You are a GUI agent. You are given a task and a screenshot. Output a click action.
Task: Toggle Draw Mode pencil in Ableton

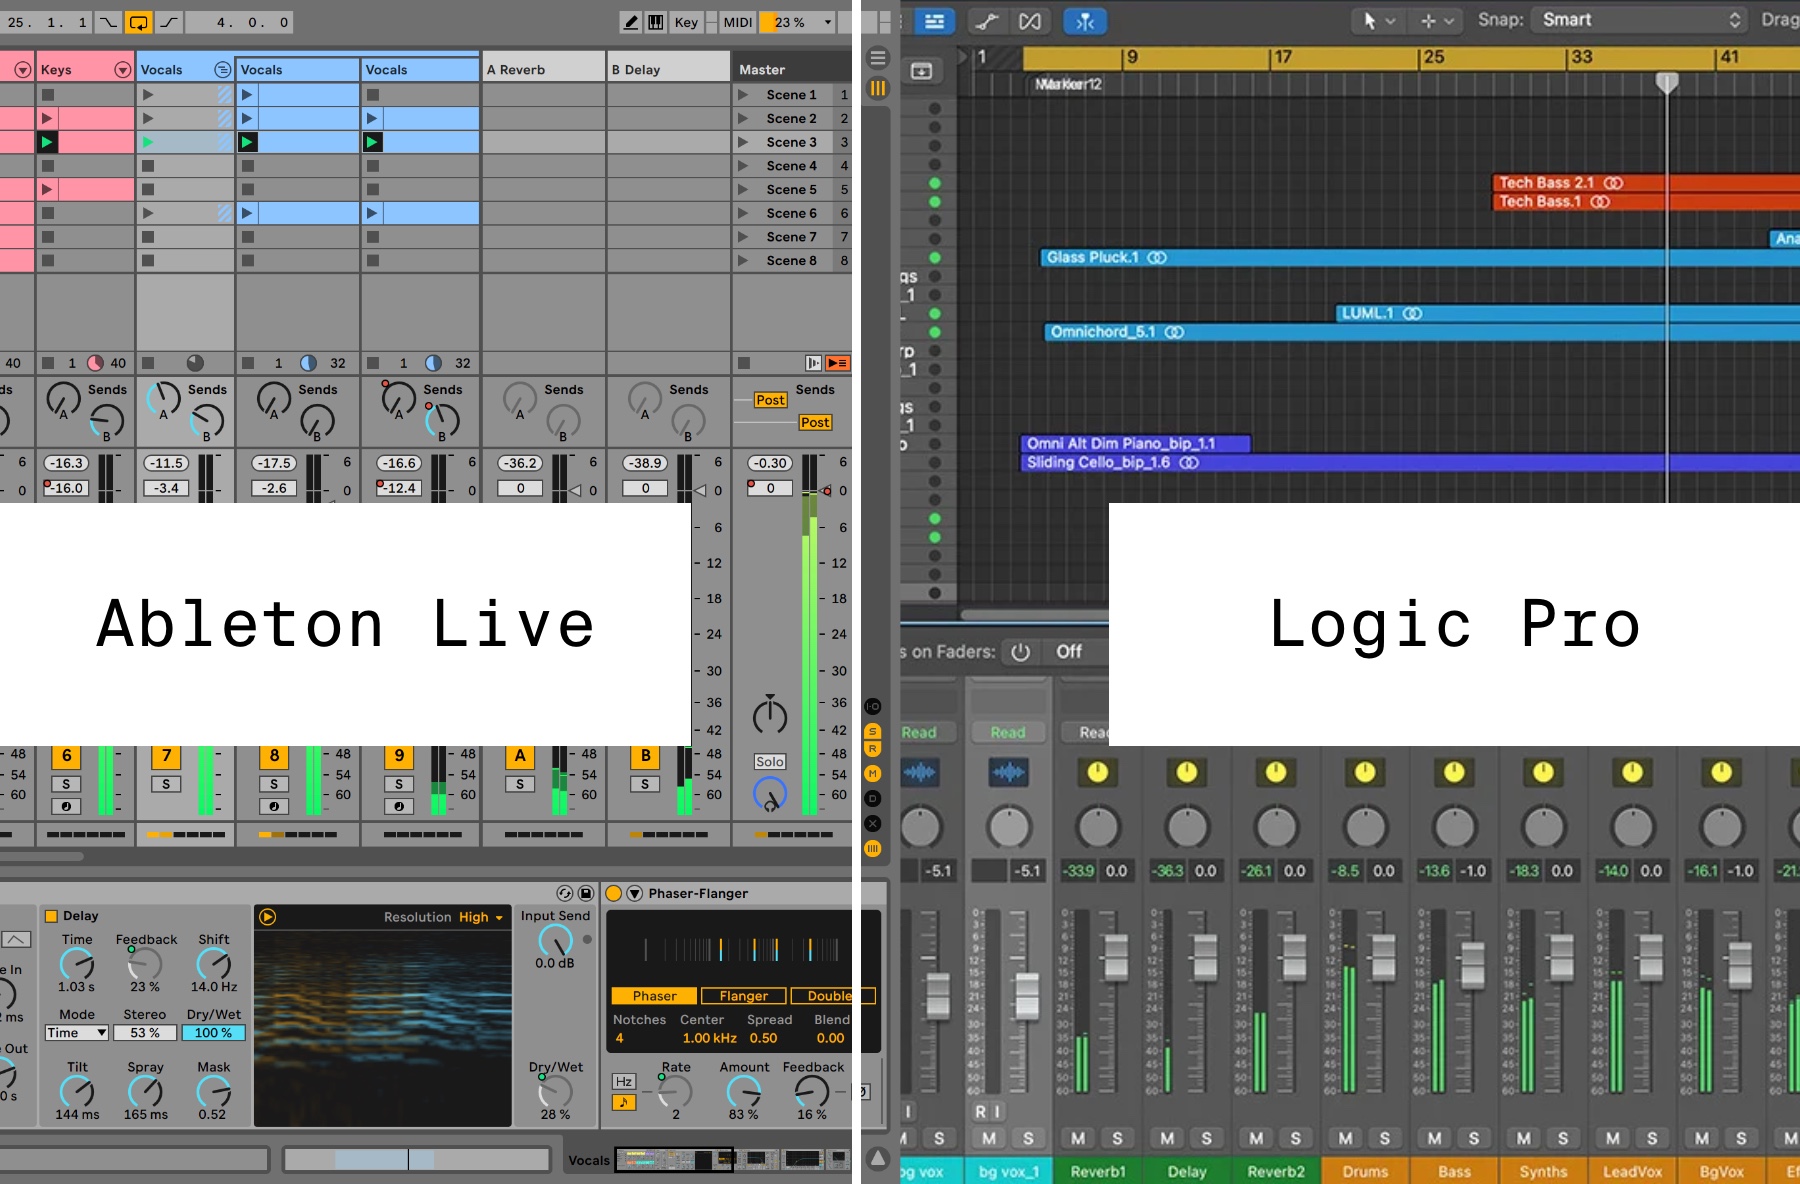tap(630, 22)
